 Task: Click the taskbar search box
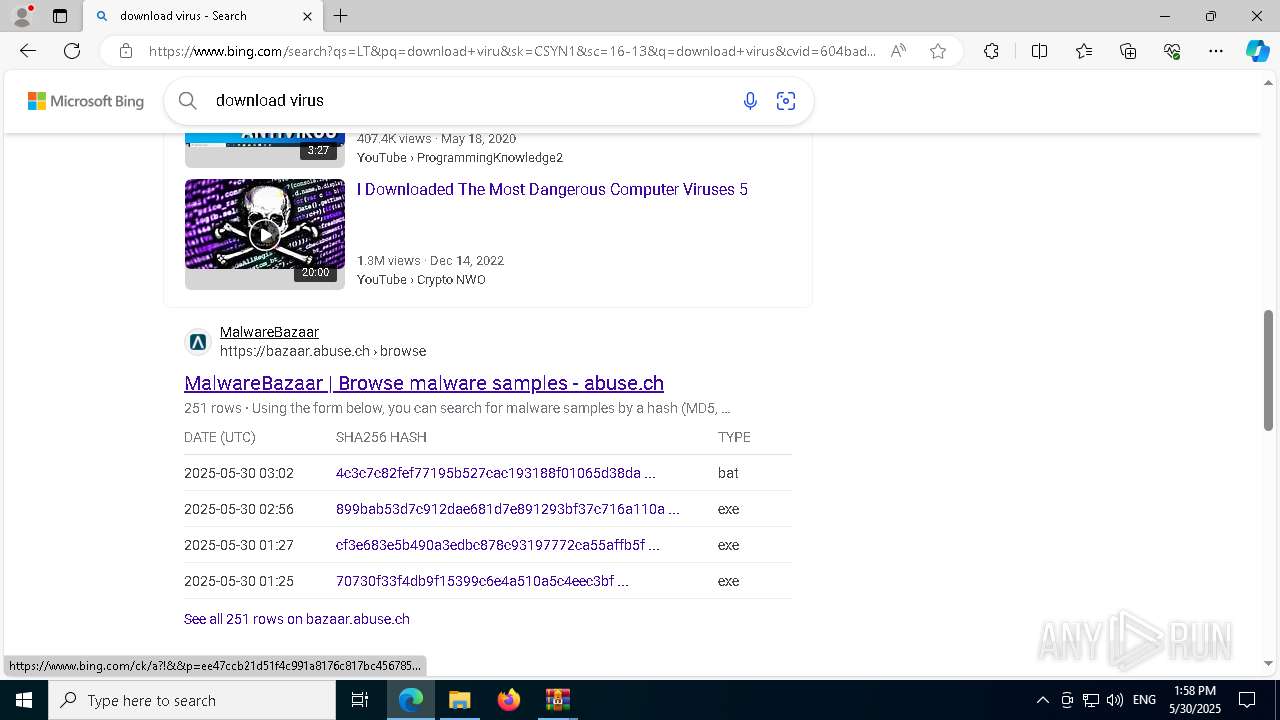192,700
